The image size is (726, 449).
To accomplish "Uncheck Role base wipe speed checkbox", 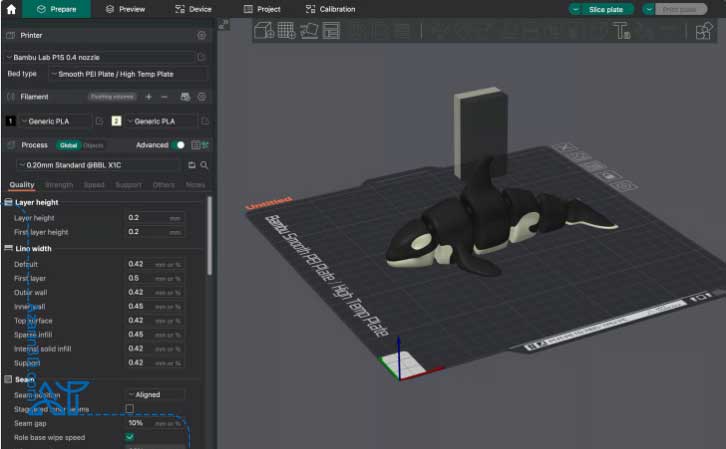I will [130, 437].
